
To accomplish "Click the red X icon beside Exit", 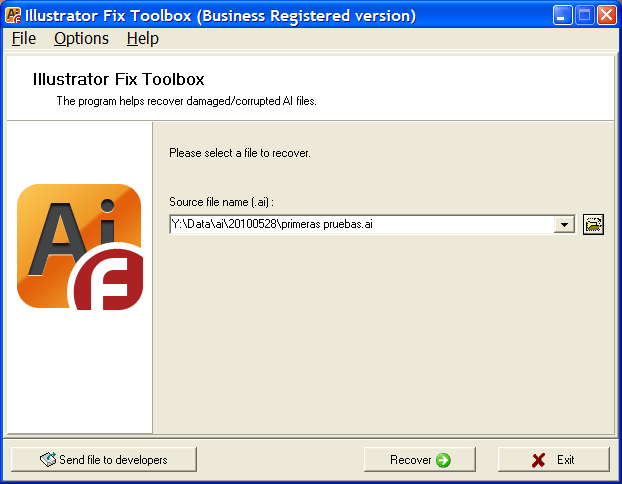I will click(538, 460).
